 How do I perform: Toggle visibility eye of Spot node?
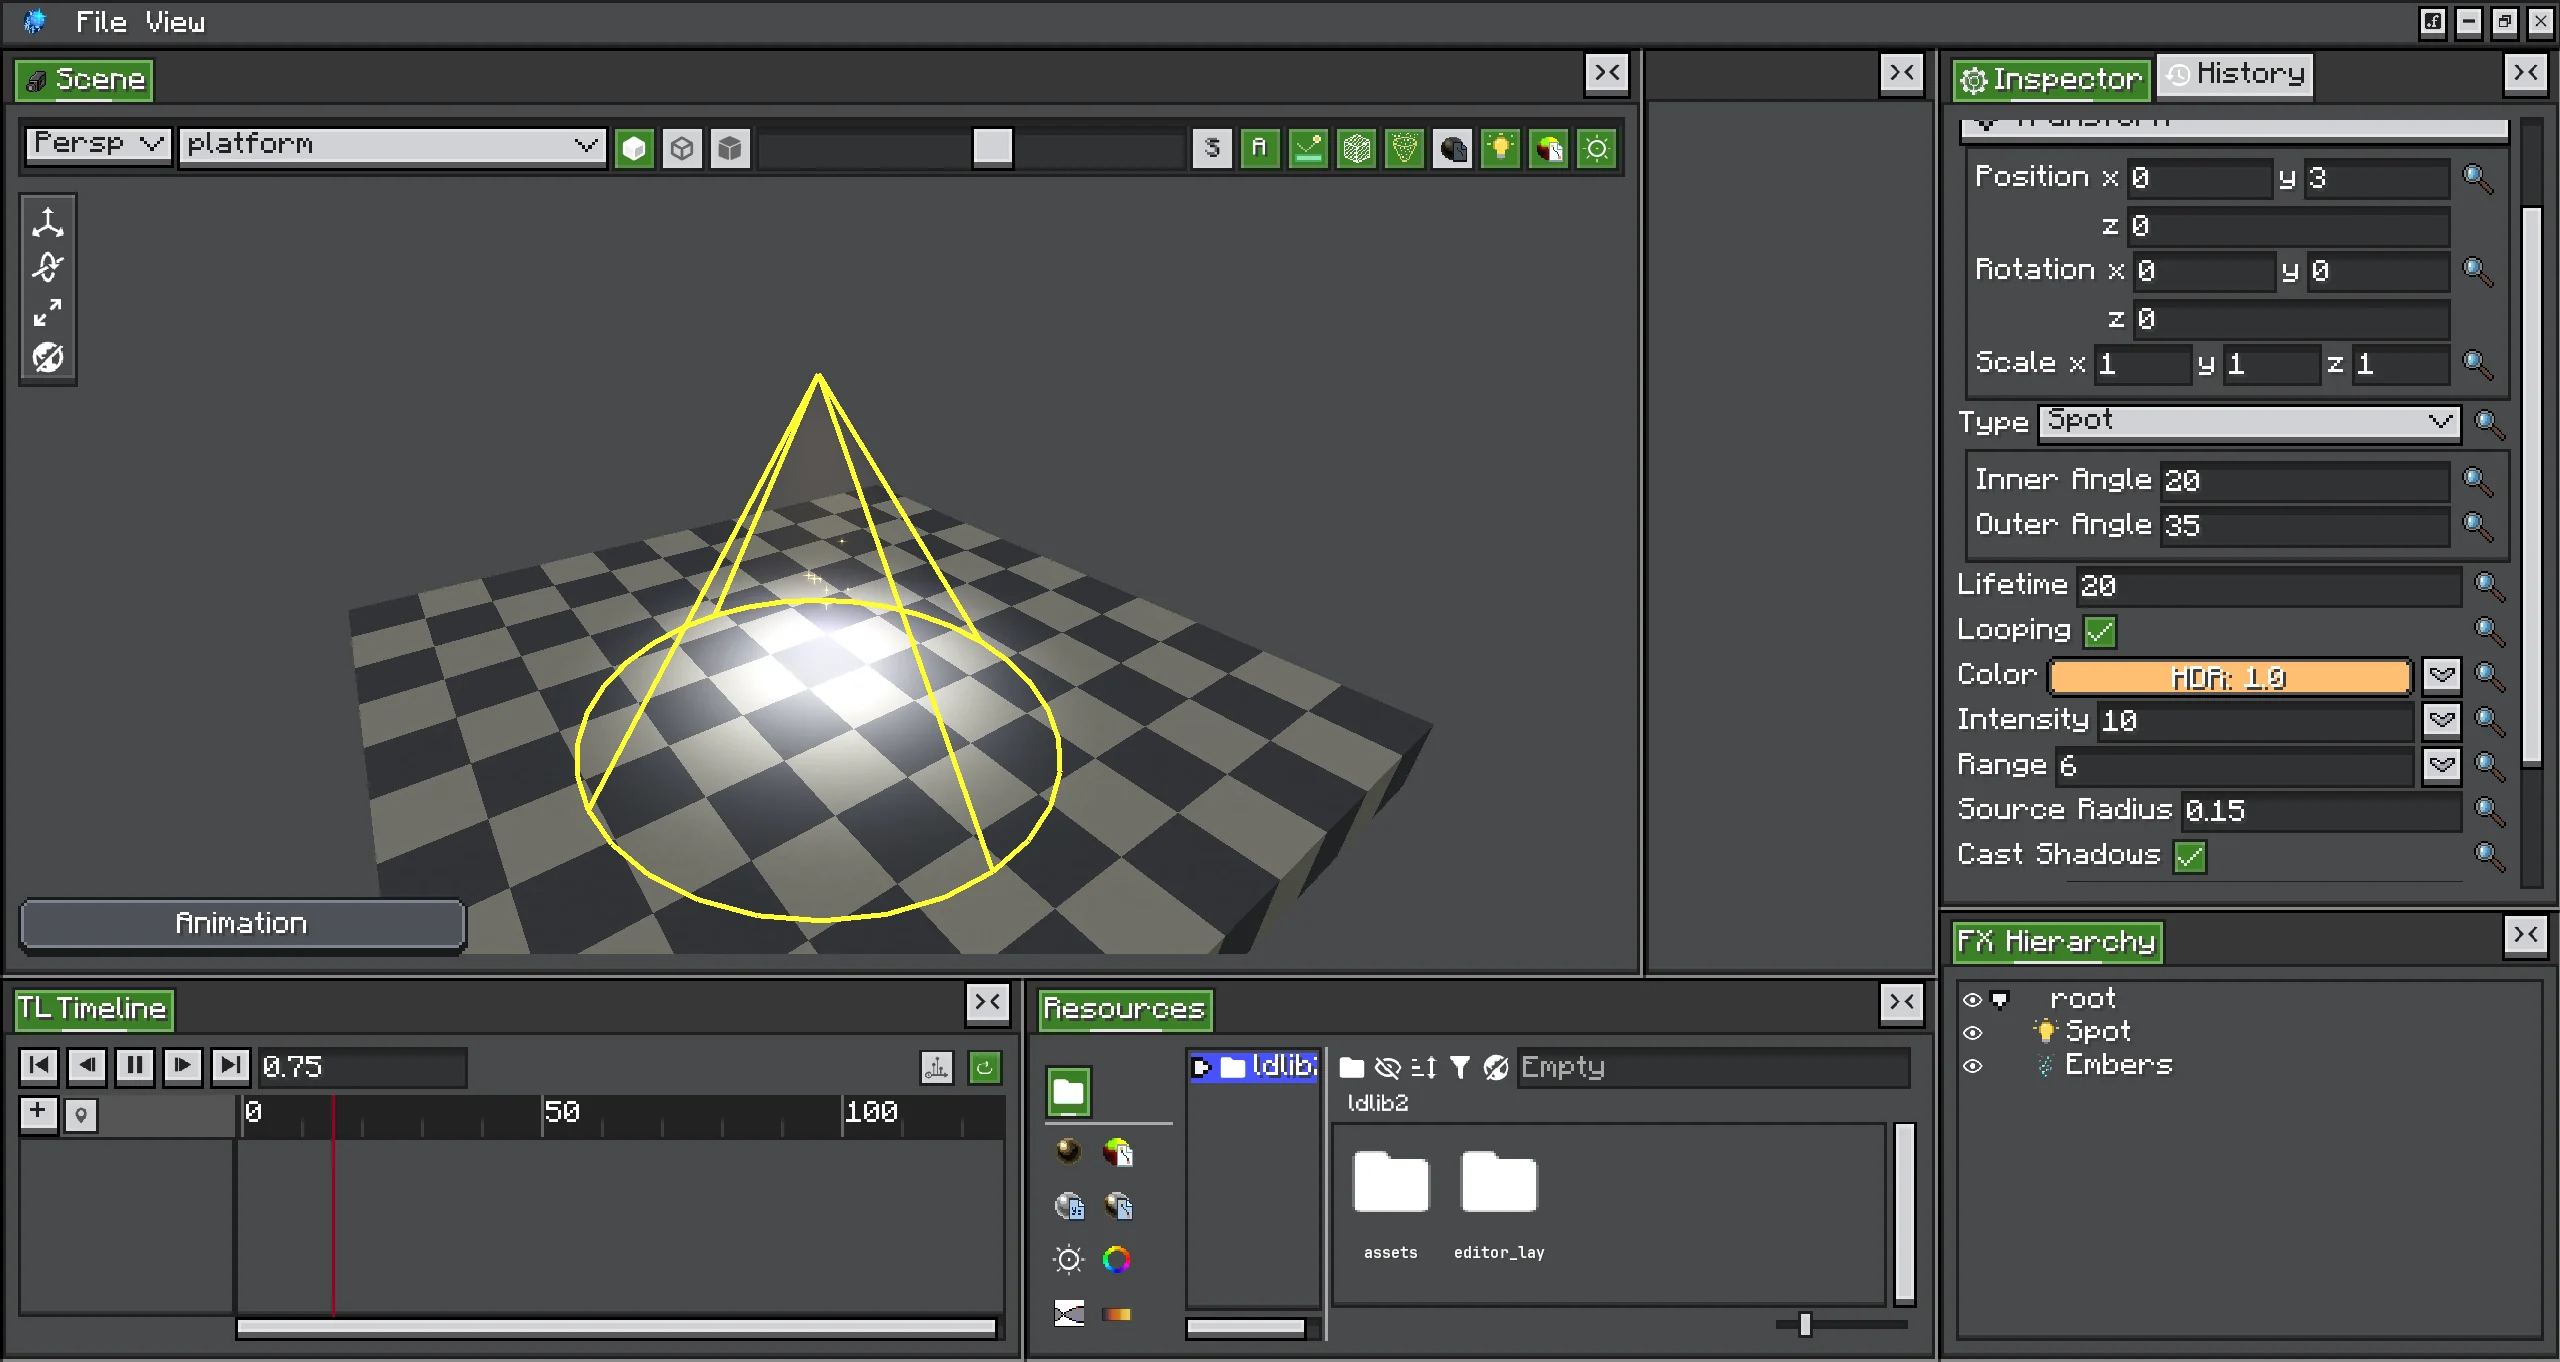click(1972, 1033)
